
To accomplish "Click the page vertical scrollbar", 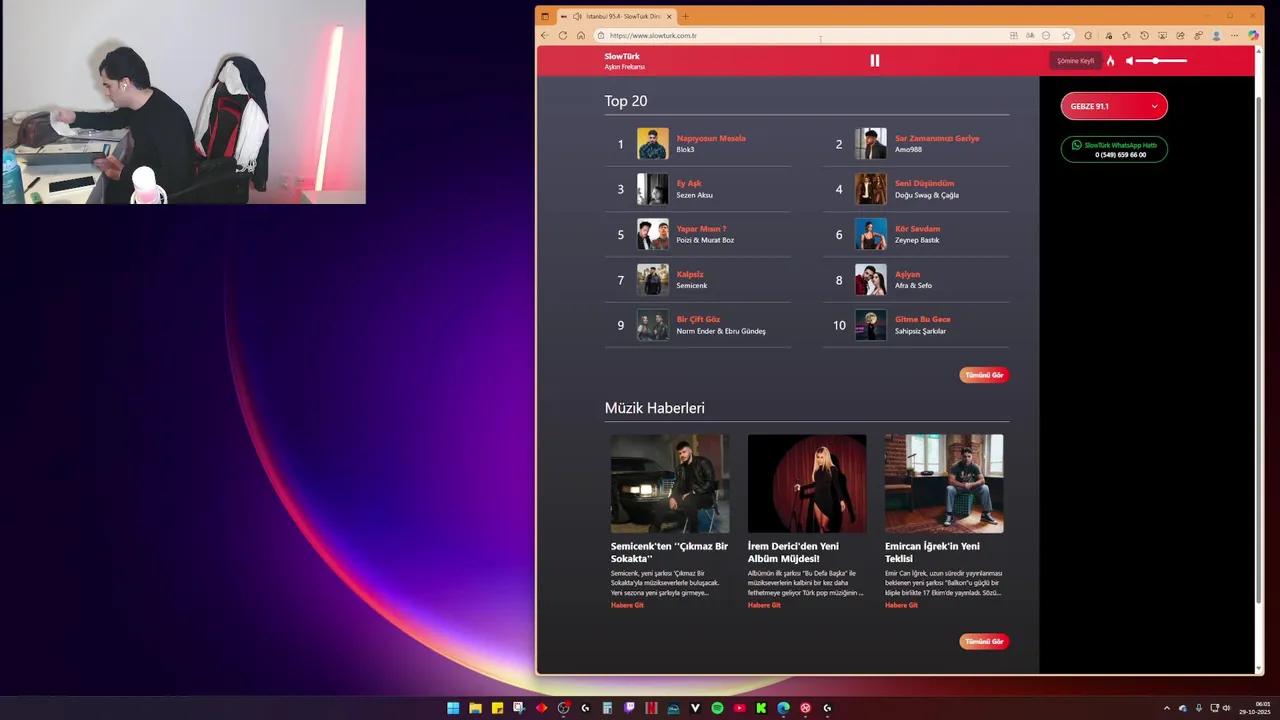I will [1258, 350].
